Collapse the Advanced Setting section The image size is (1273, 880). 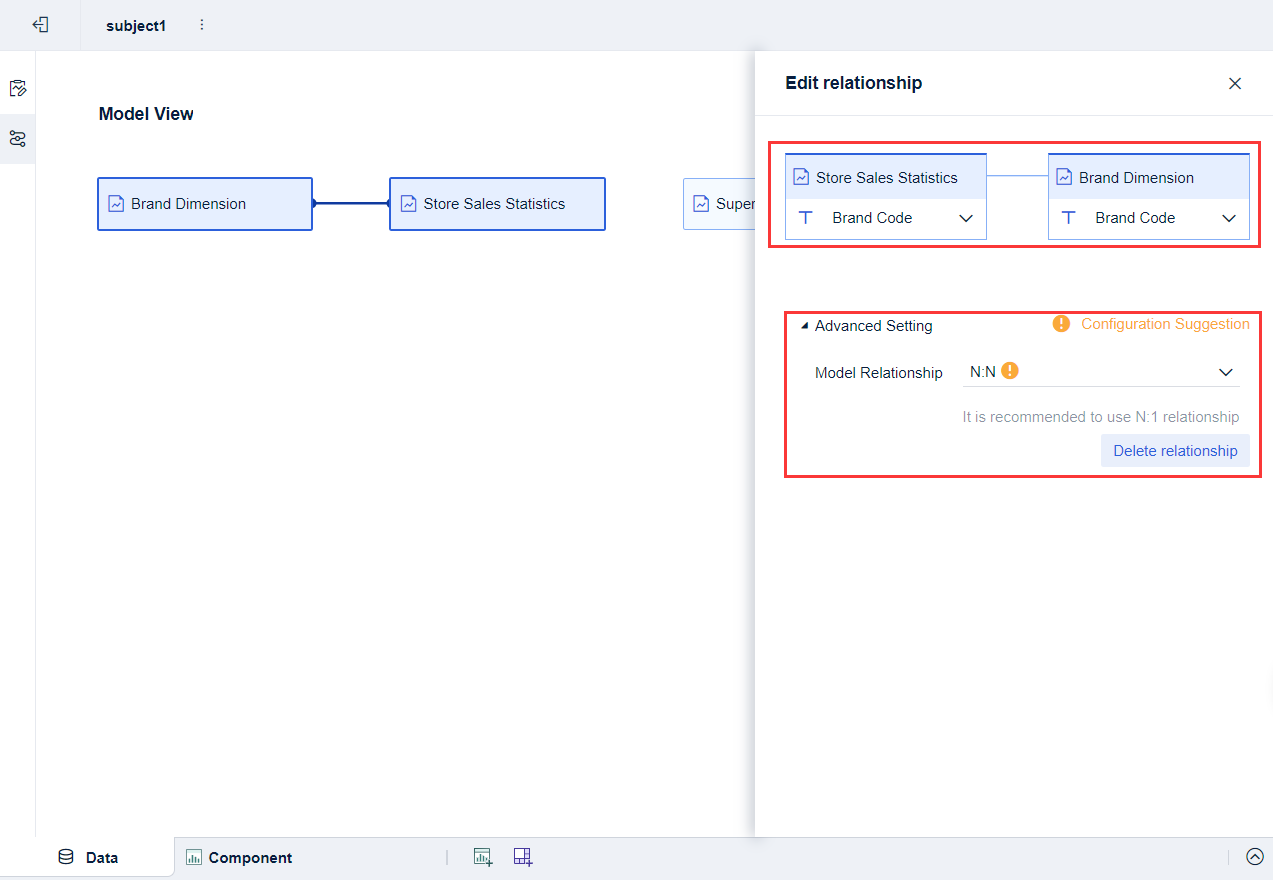[803, 325]
